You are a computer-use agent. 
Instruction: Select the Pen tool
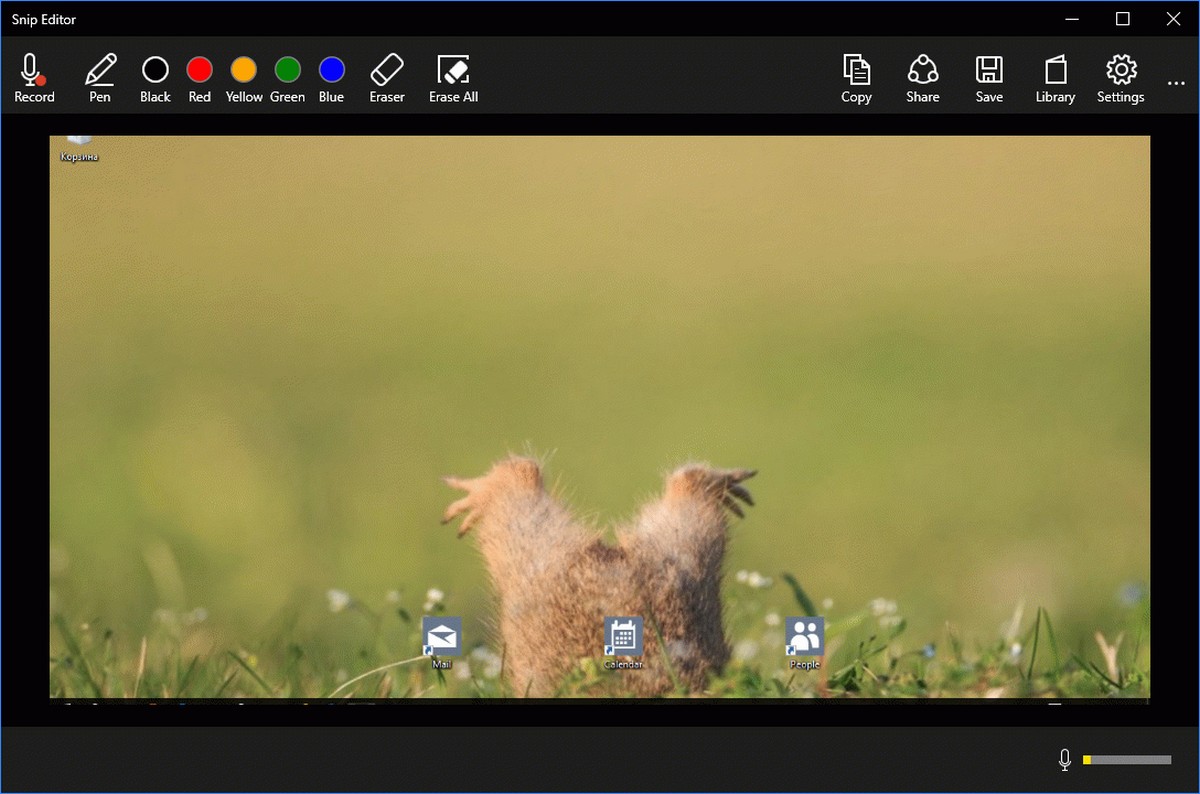(100, 78)
